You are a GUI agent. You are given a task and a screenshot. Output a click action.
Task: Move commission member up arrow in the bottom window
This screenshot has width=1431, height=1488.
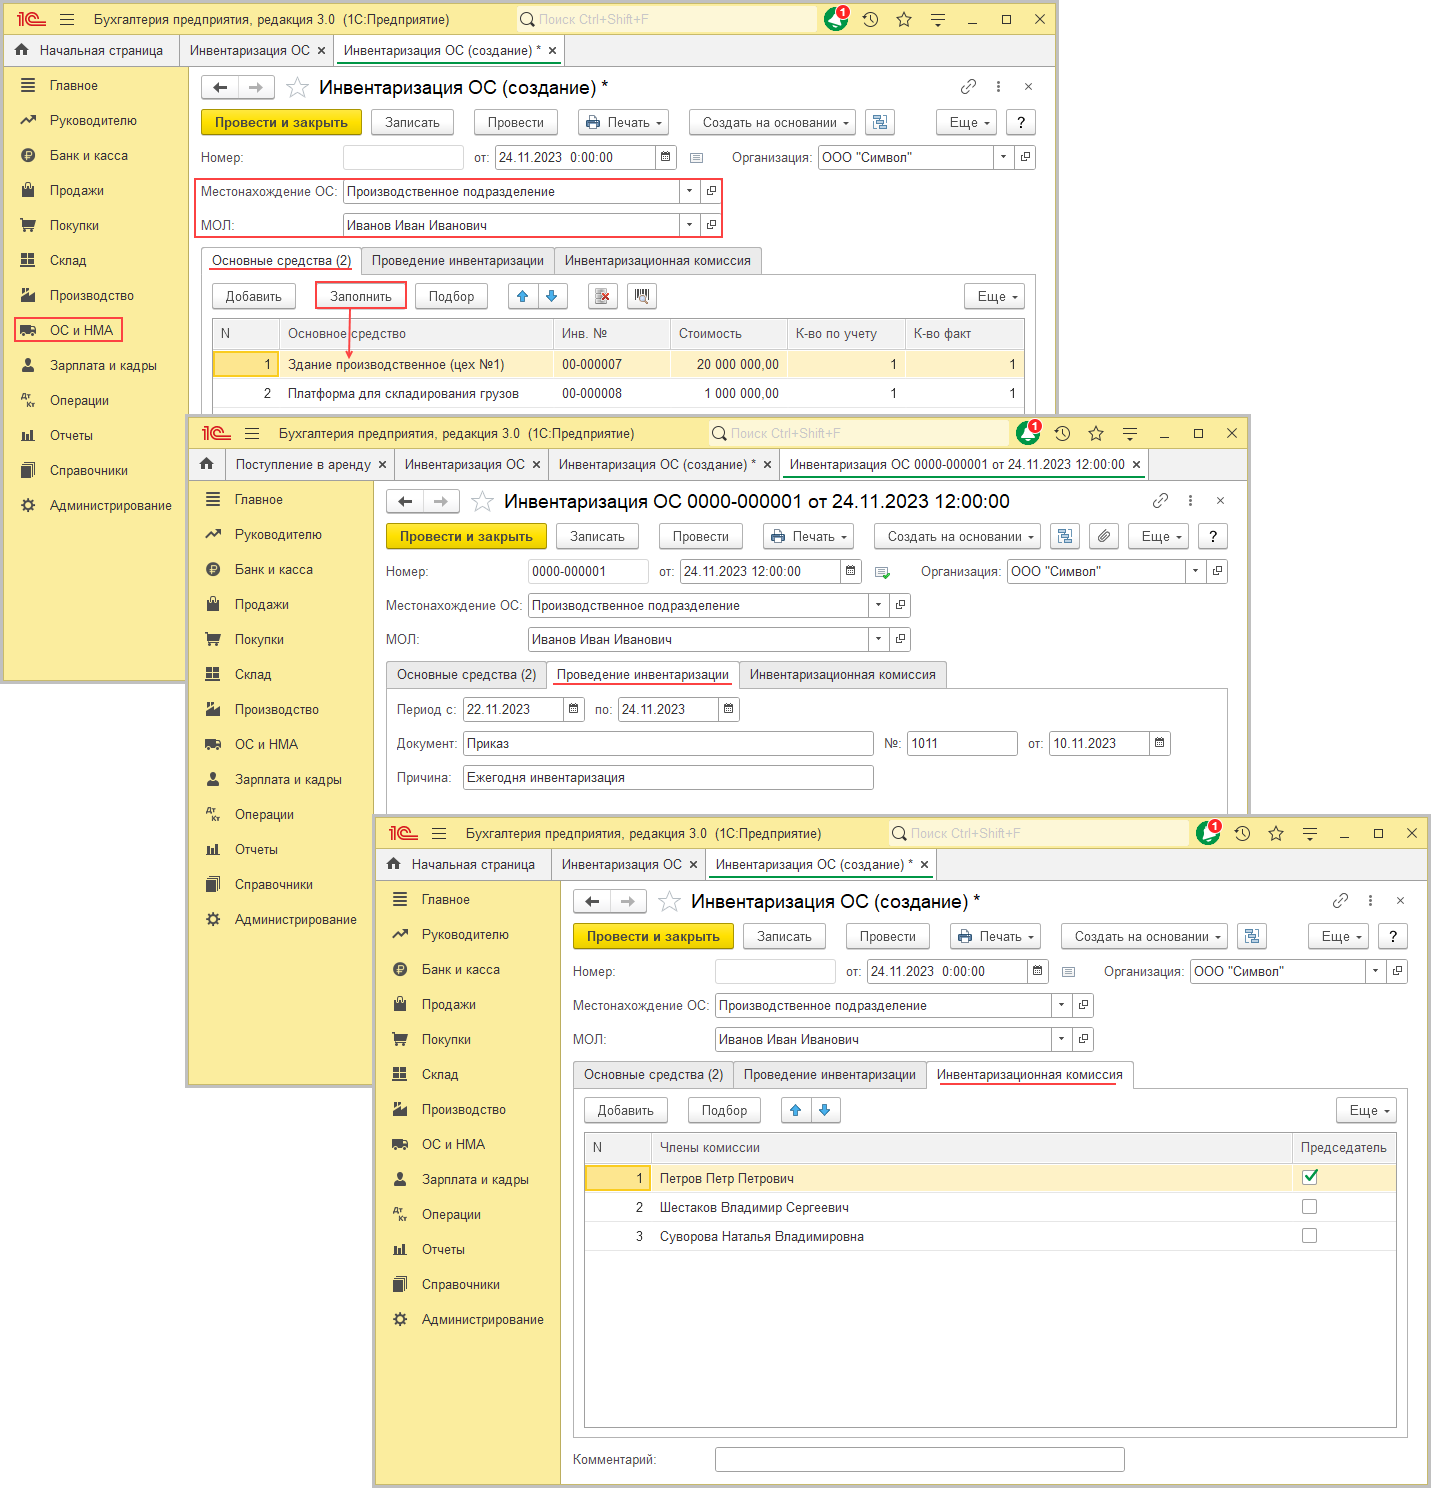click(796, 1110)
